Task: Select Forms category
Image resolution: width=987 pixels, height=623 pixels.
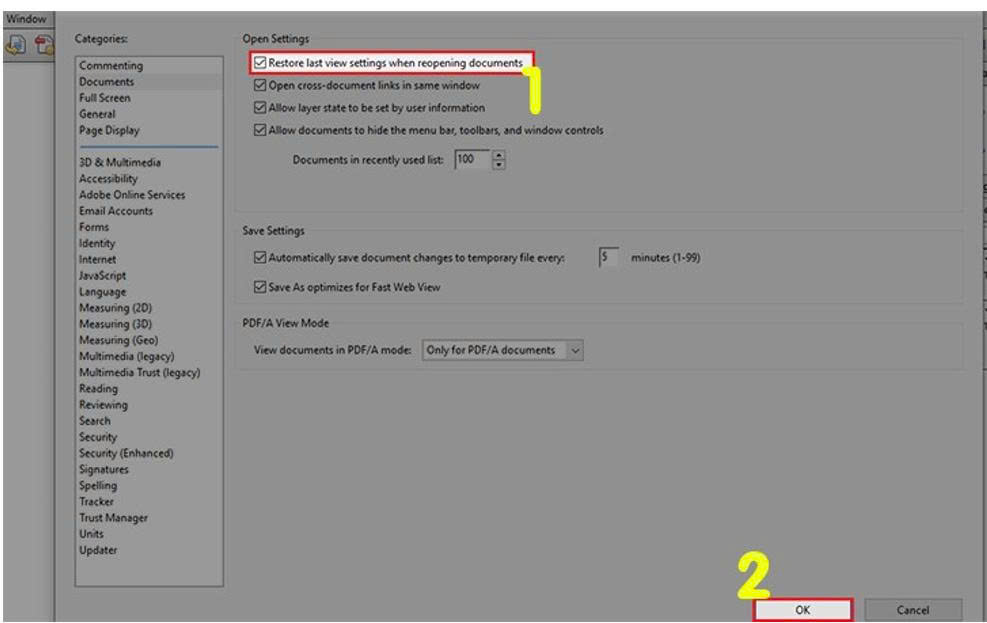Action: 94,227
